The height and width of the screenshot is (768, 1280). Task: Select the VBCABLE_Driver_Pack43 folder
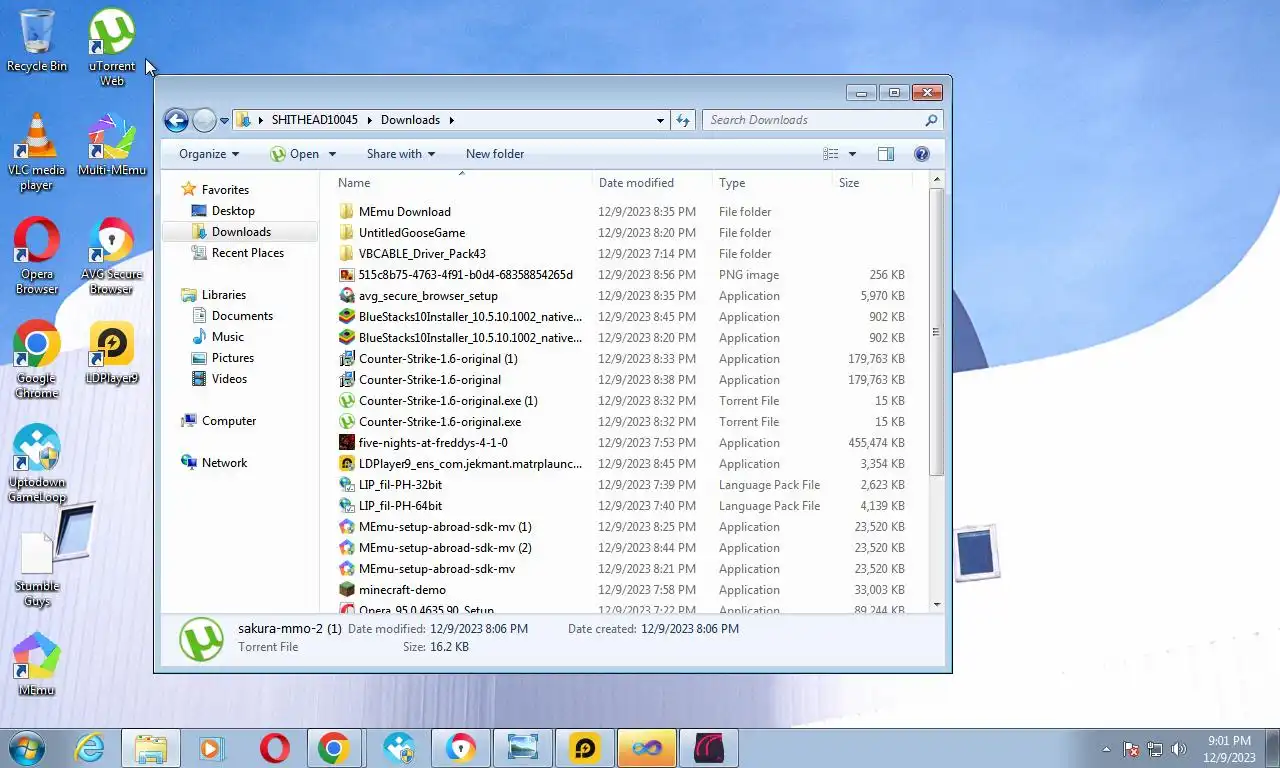click(422, 254)
